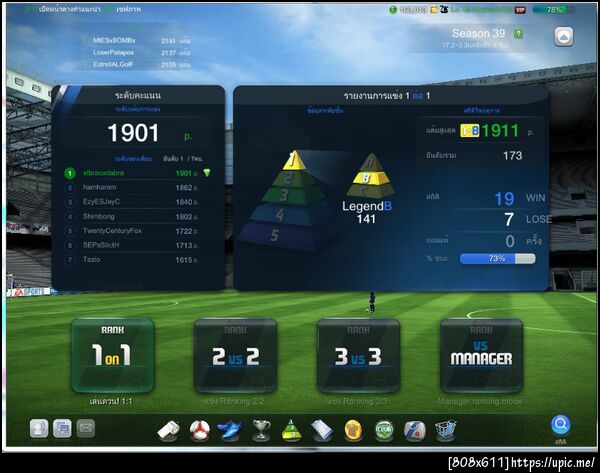This screenshot has width=600, height=473.
Task: Click the 1911 highest score value
Action: click(500, 131)
